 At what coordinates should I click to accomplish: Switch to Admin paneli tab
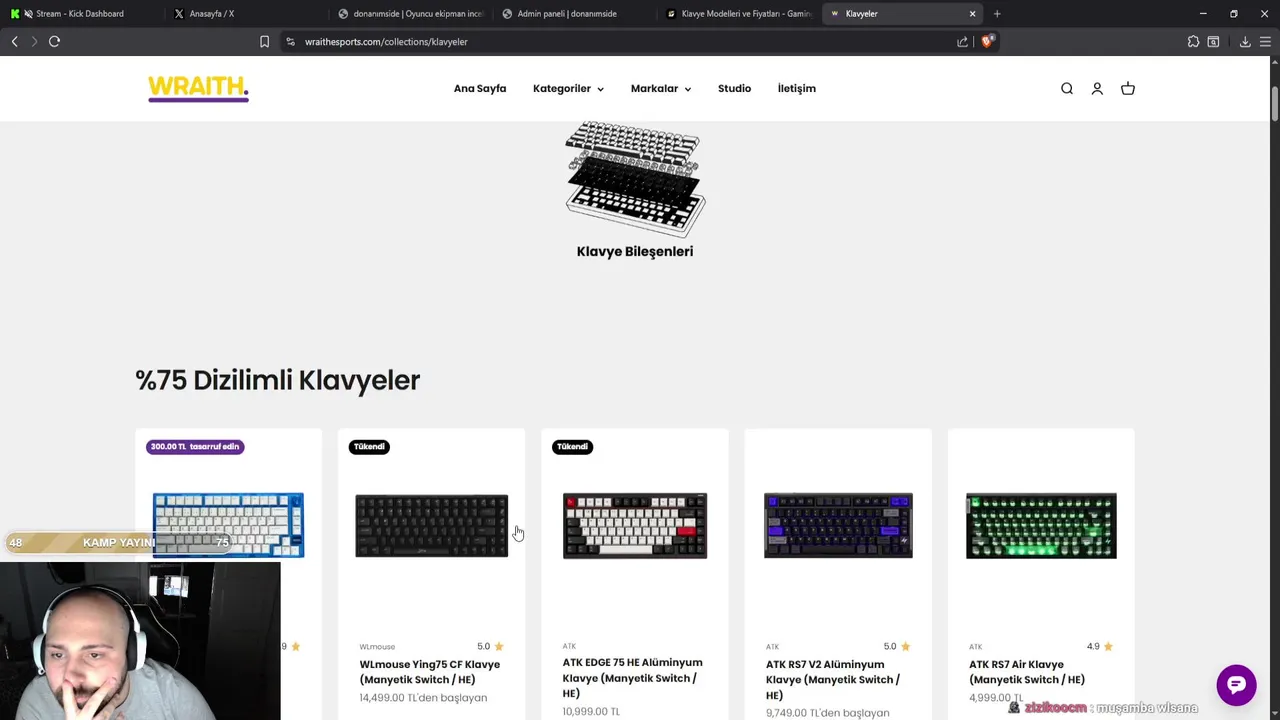(574, 14)
